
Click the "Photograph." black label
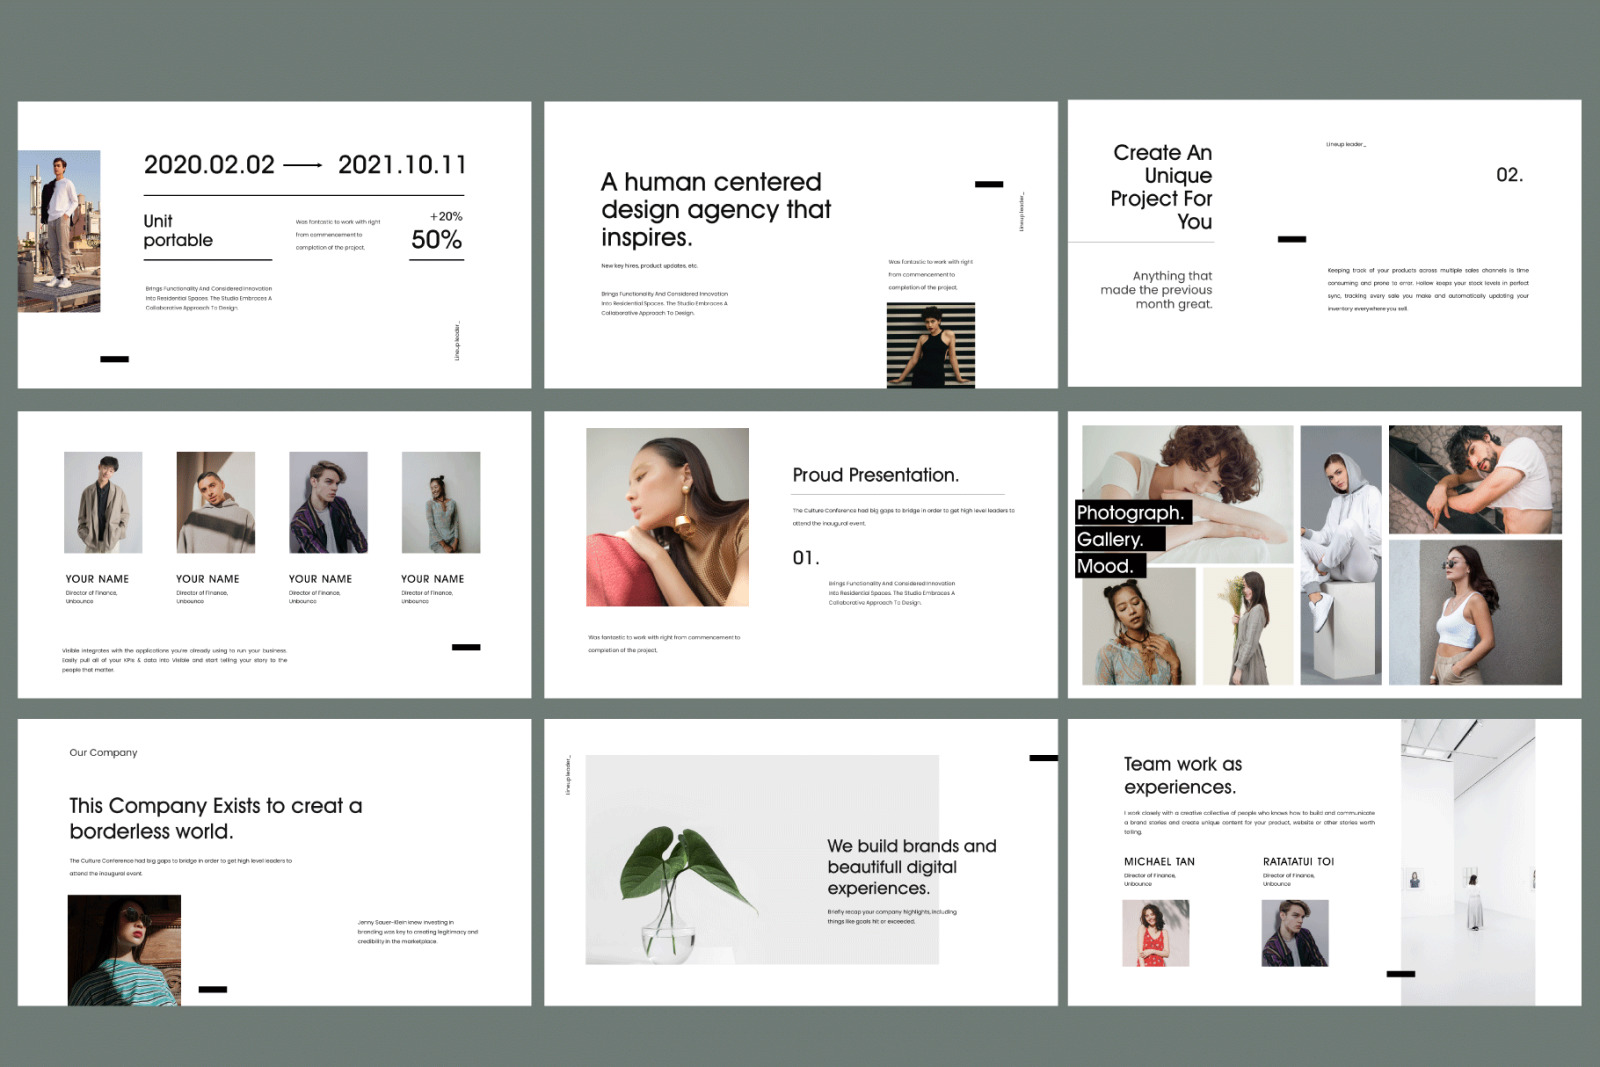(x=1132, y=513)
